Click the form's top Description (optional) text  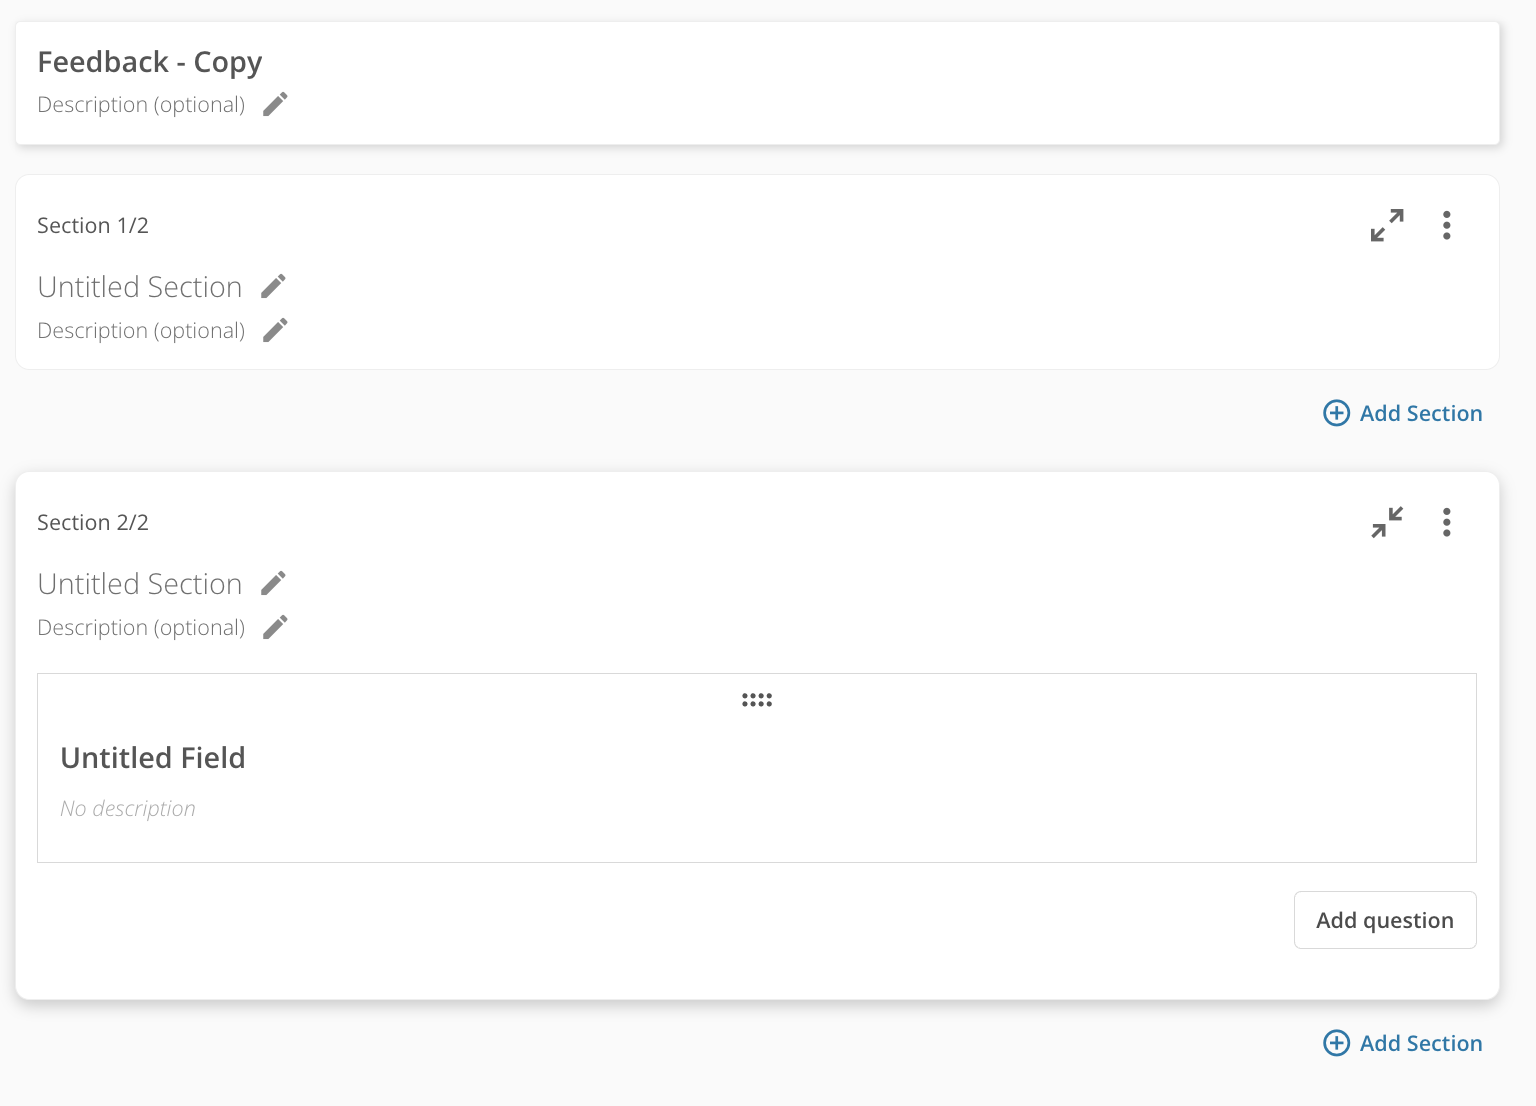point(141,104)
